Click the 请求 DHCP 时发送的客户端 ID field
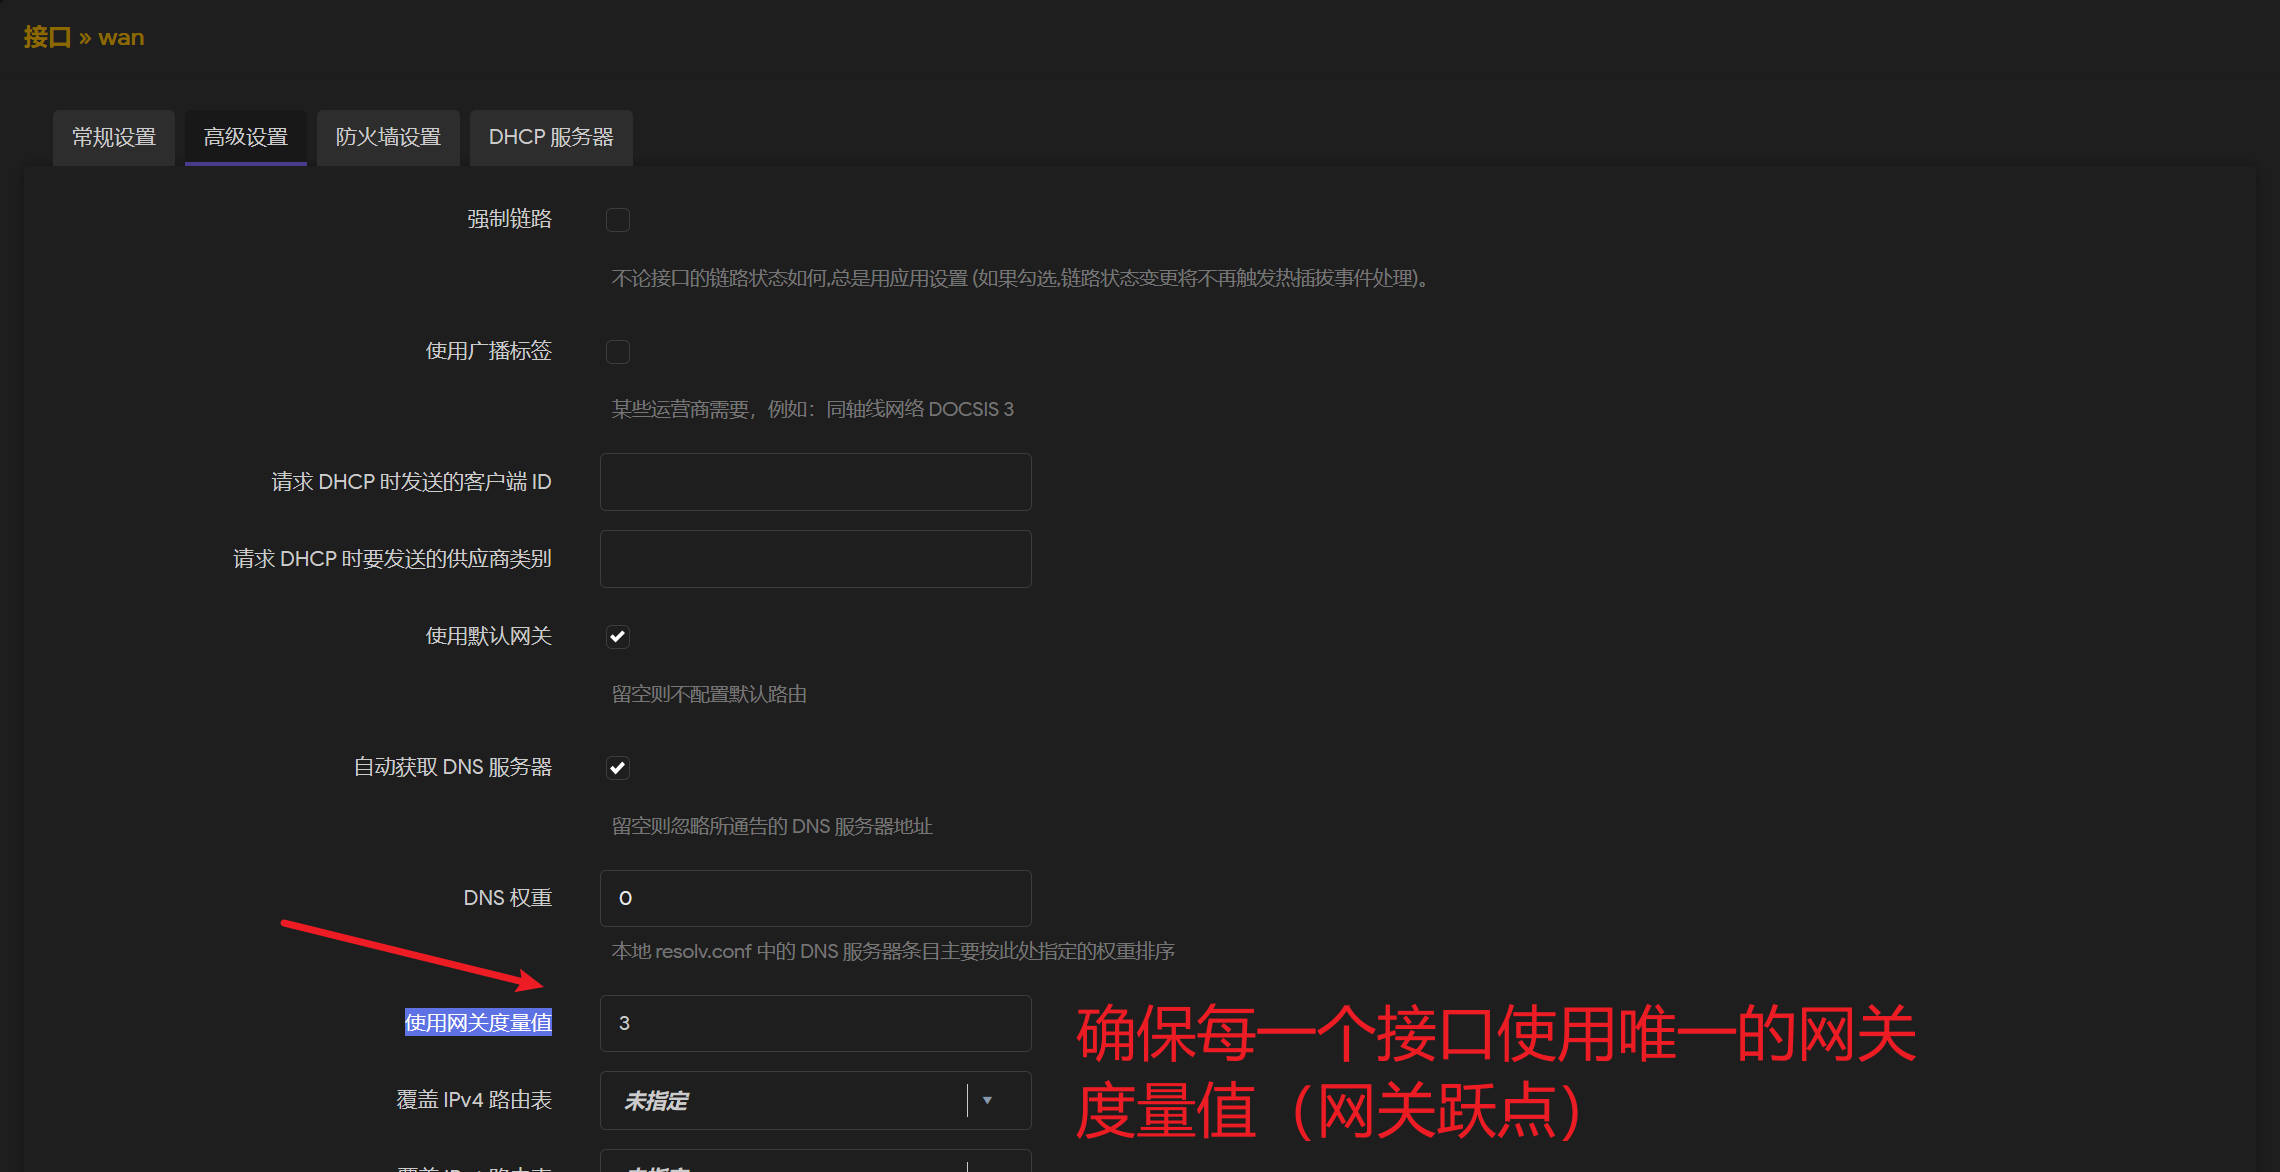The image size is (2280, 1172). pos(814,481)
